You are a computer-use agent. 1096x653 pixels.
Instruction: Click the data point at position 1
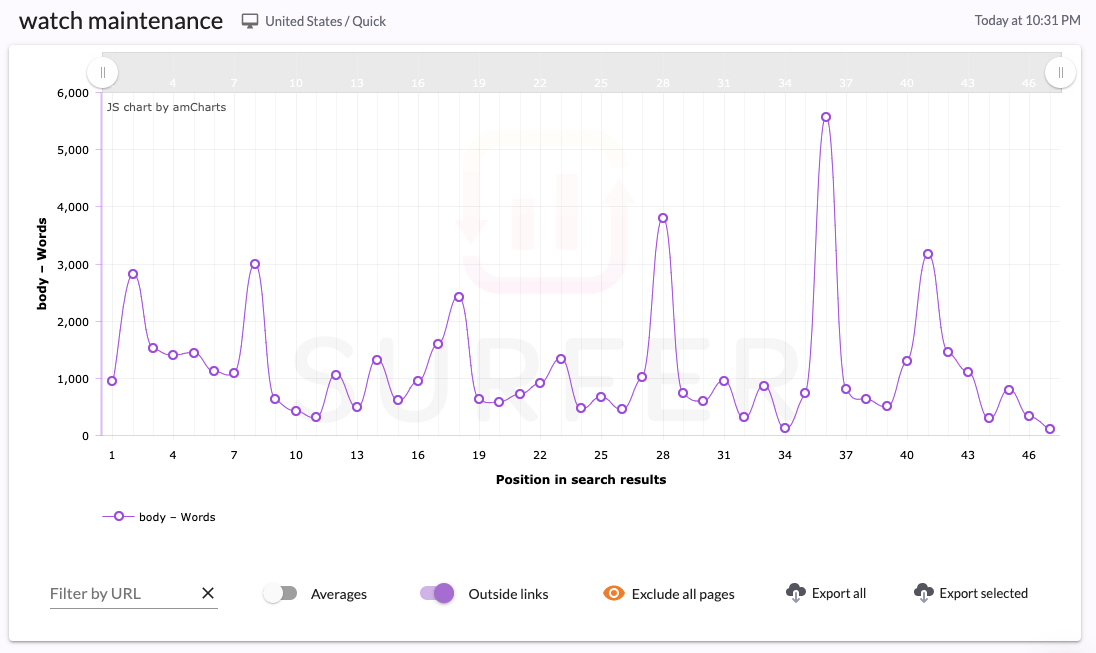pos(112,381)
